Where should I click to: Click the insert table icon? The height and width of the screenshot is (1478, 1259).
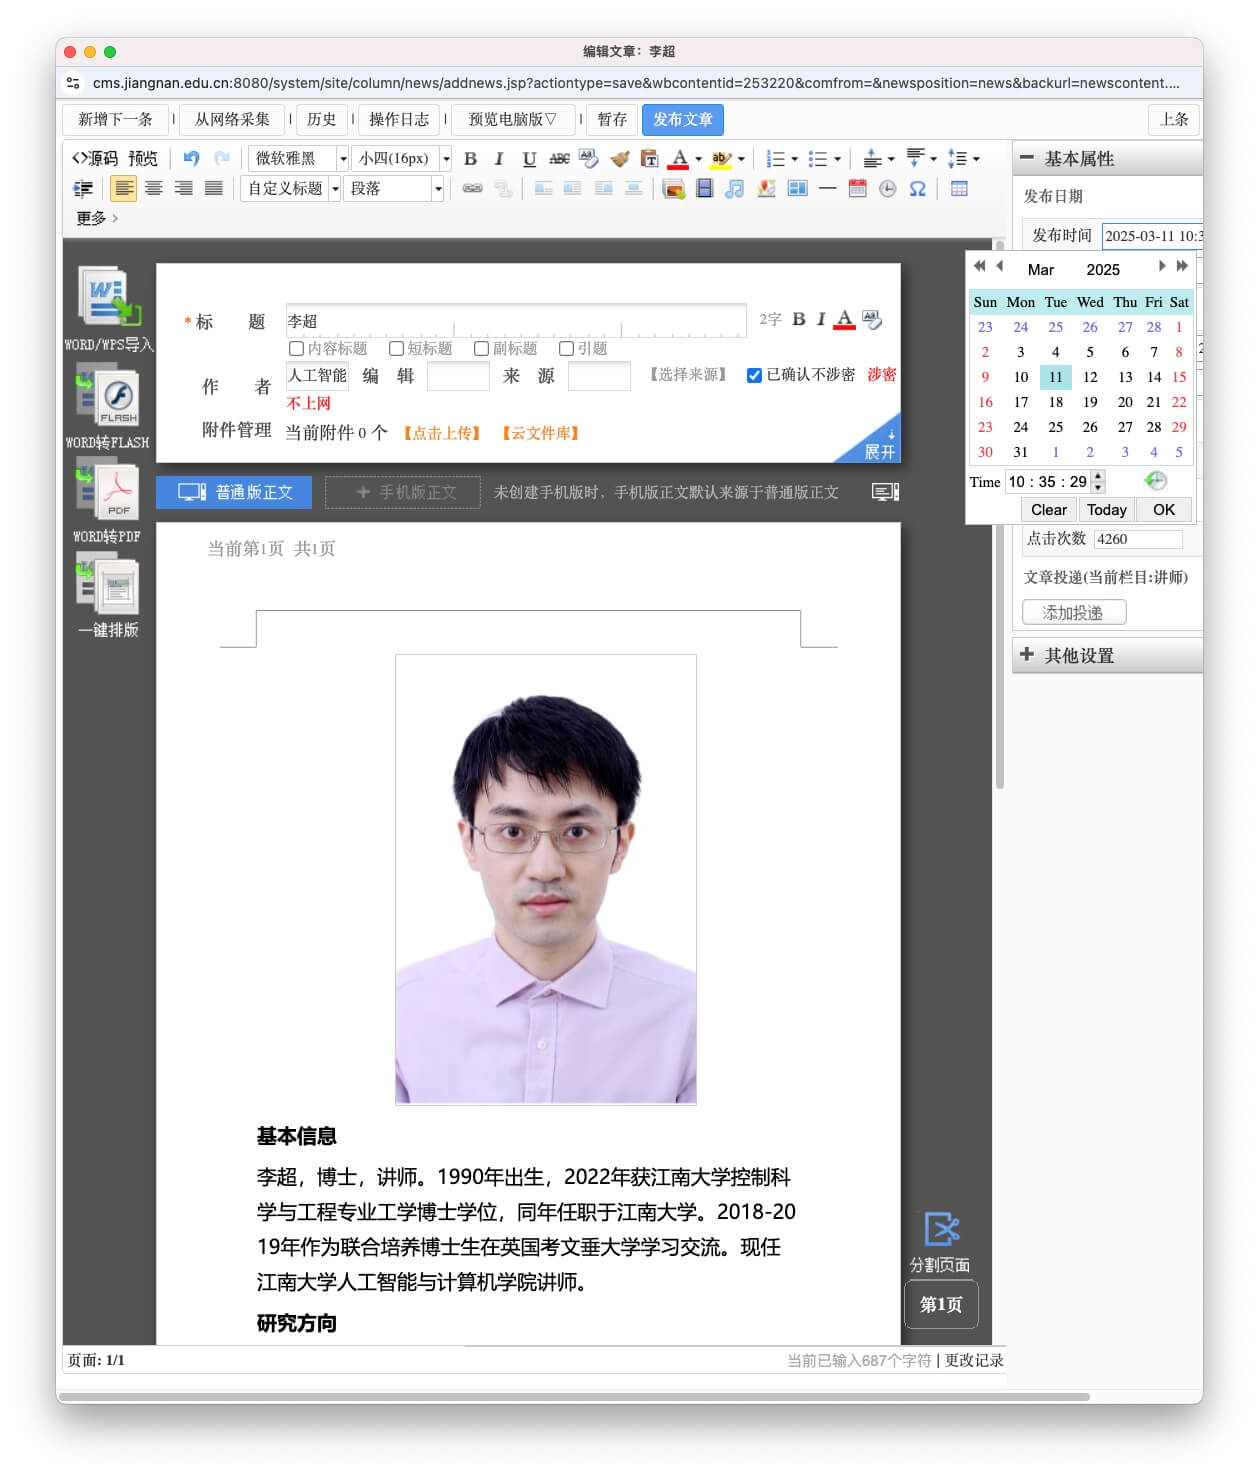[x=959, y=189]
